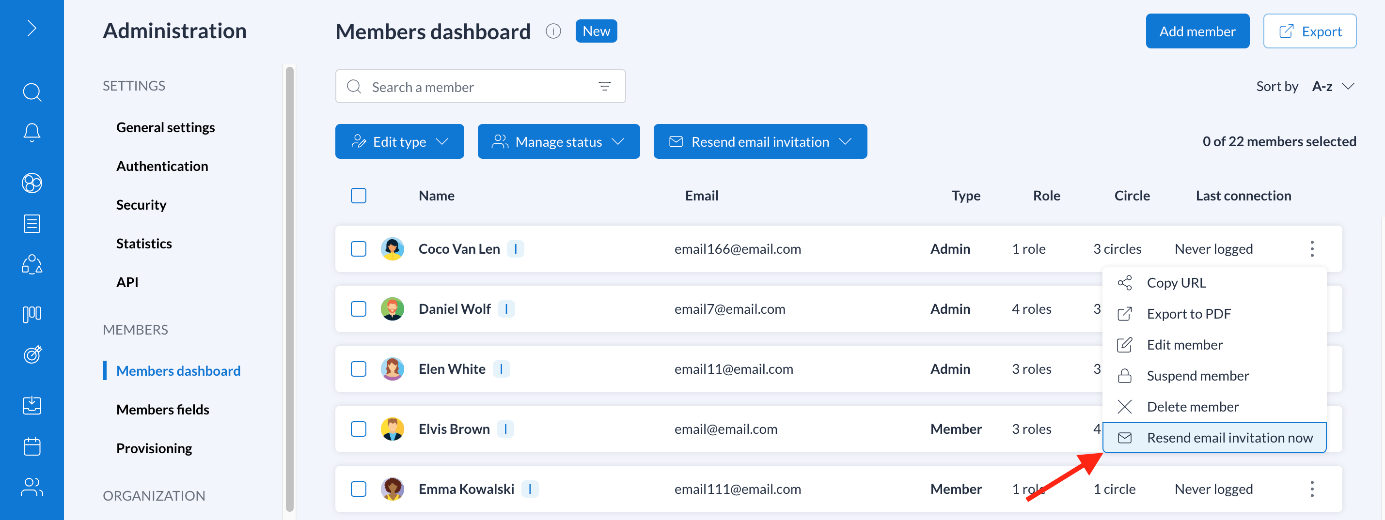Viewport: 1385px width, 520px height.
Task: Click Elen White's avatar
Action: (392, 369)
